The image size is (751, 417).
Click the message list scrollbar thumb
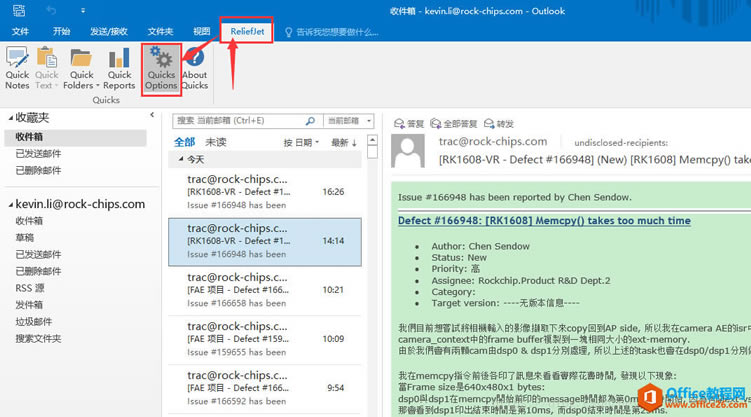pyautogui.click(x=372, y=152)
